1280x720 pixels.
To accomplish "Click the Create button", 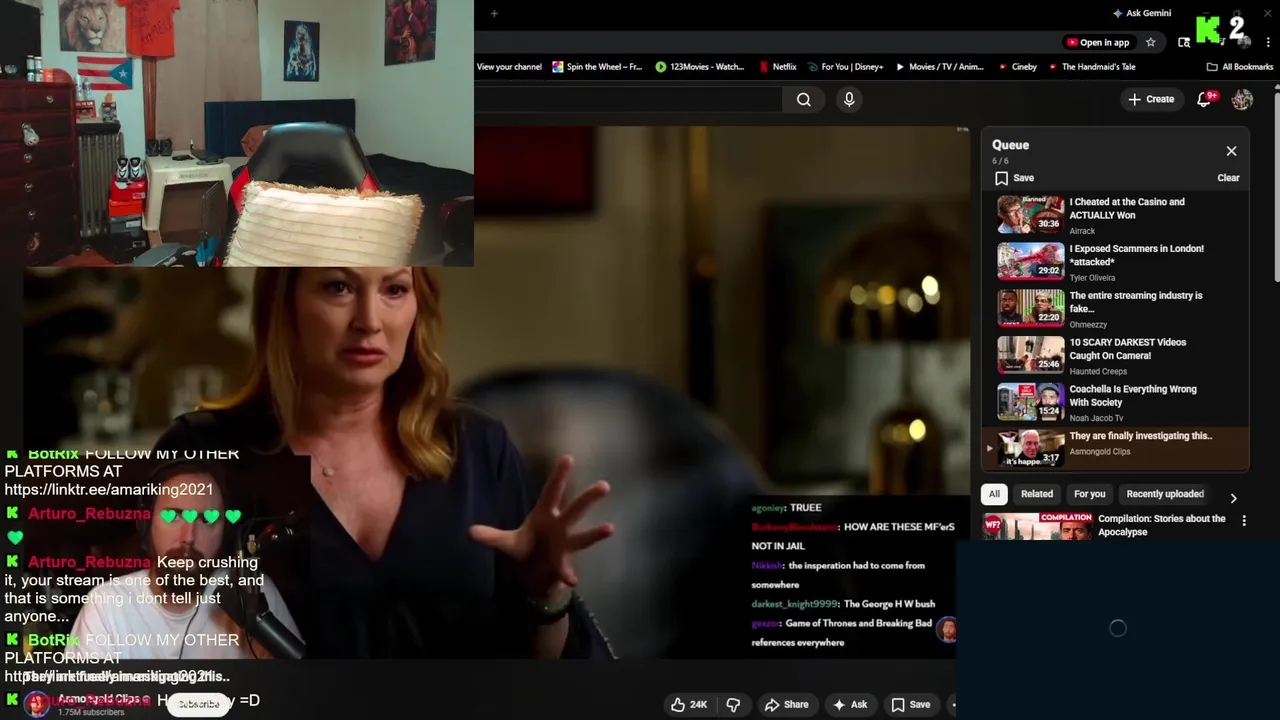I will coord(1151,99).
